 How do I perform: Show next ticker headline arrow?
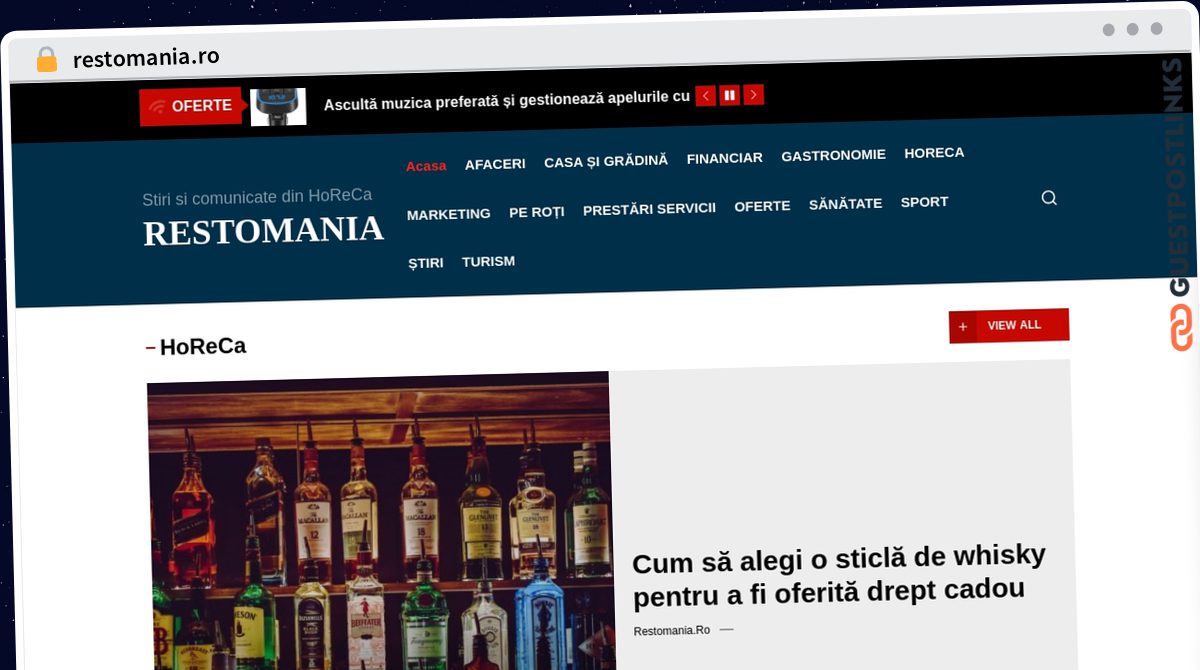(754, 95)
